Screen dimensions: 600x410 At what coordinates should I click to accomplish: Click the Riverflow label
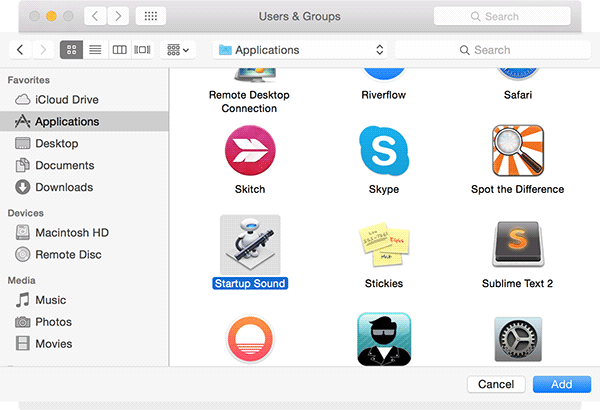[384, 95]
